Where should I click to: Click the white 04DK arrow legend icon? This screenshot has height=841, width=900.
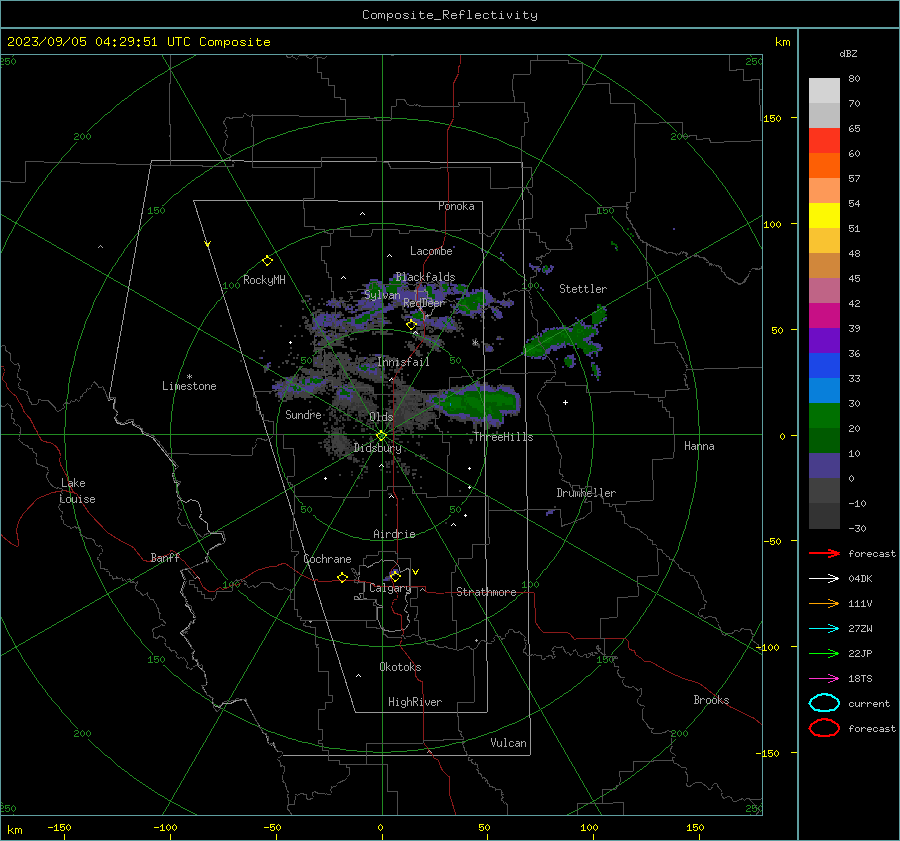point(824,579)
